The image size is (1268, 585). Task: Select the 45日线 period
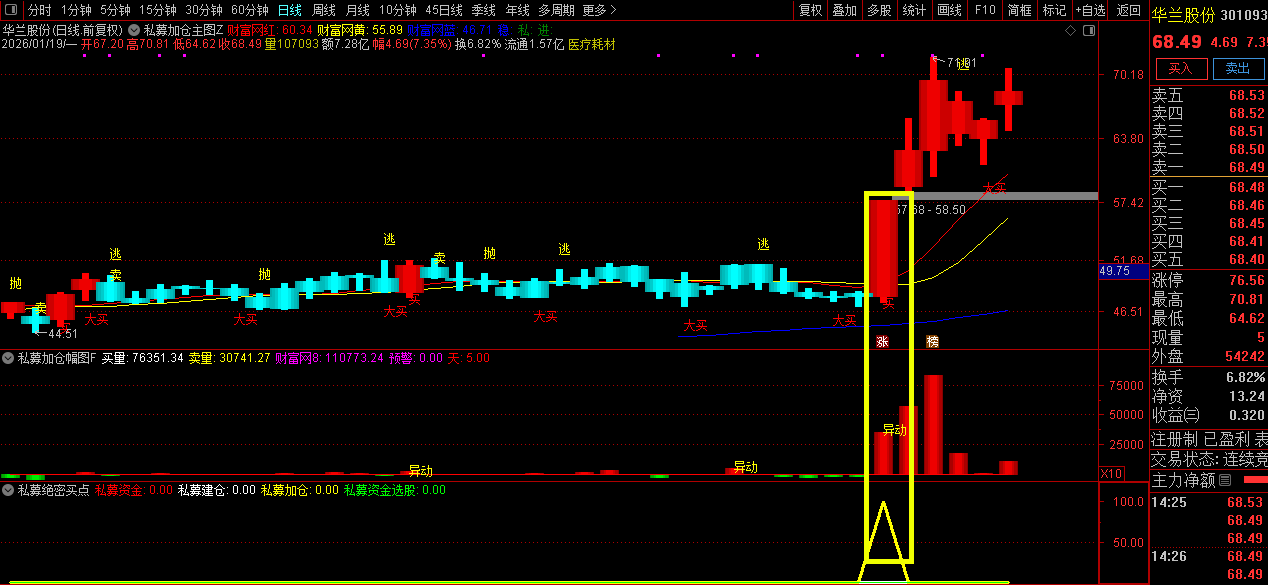pos(444,10)
